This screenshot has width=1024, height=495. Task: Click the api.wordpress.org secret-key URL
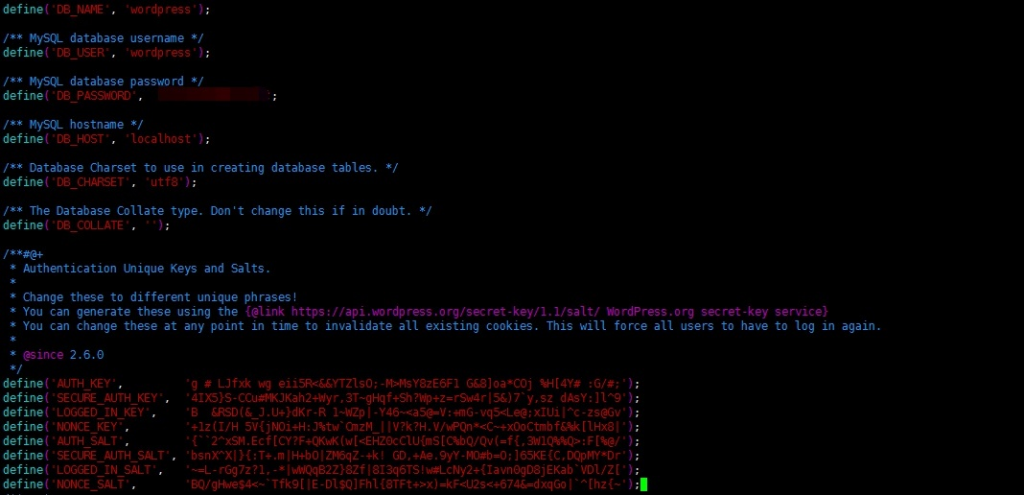(x=445, y=311)
